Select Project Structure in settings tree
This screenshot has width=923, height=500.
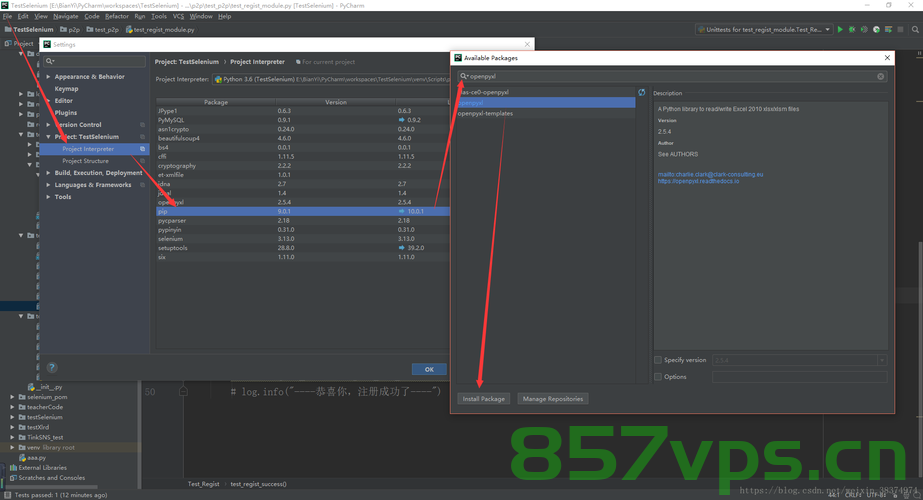85,161
